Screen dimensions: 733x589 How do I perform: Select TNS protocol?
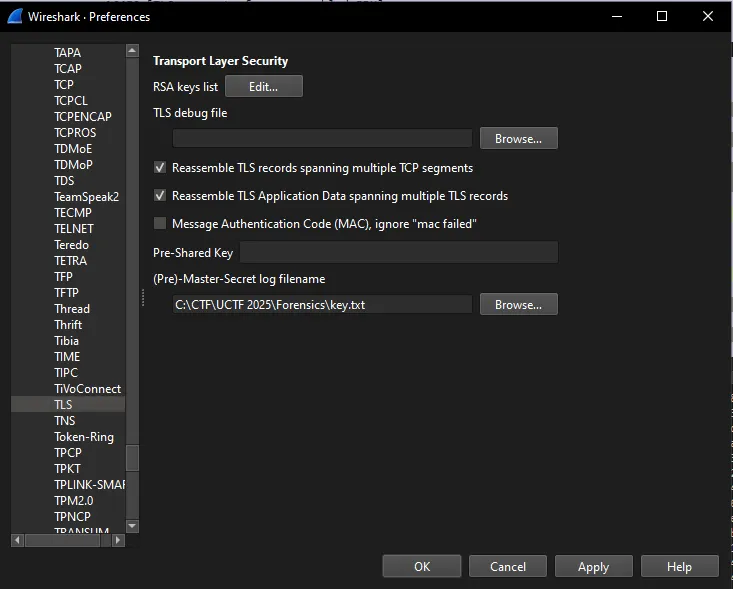point(65,421)
